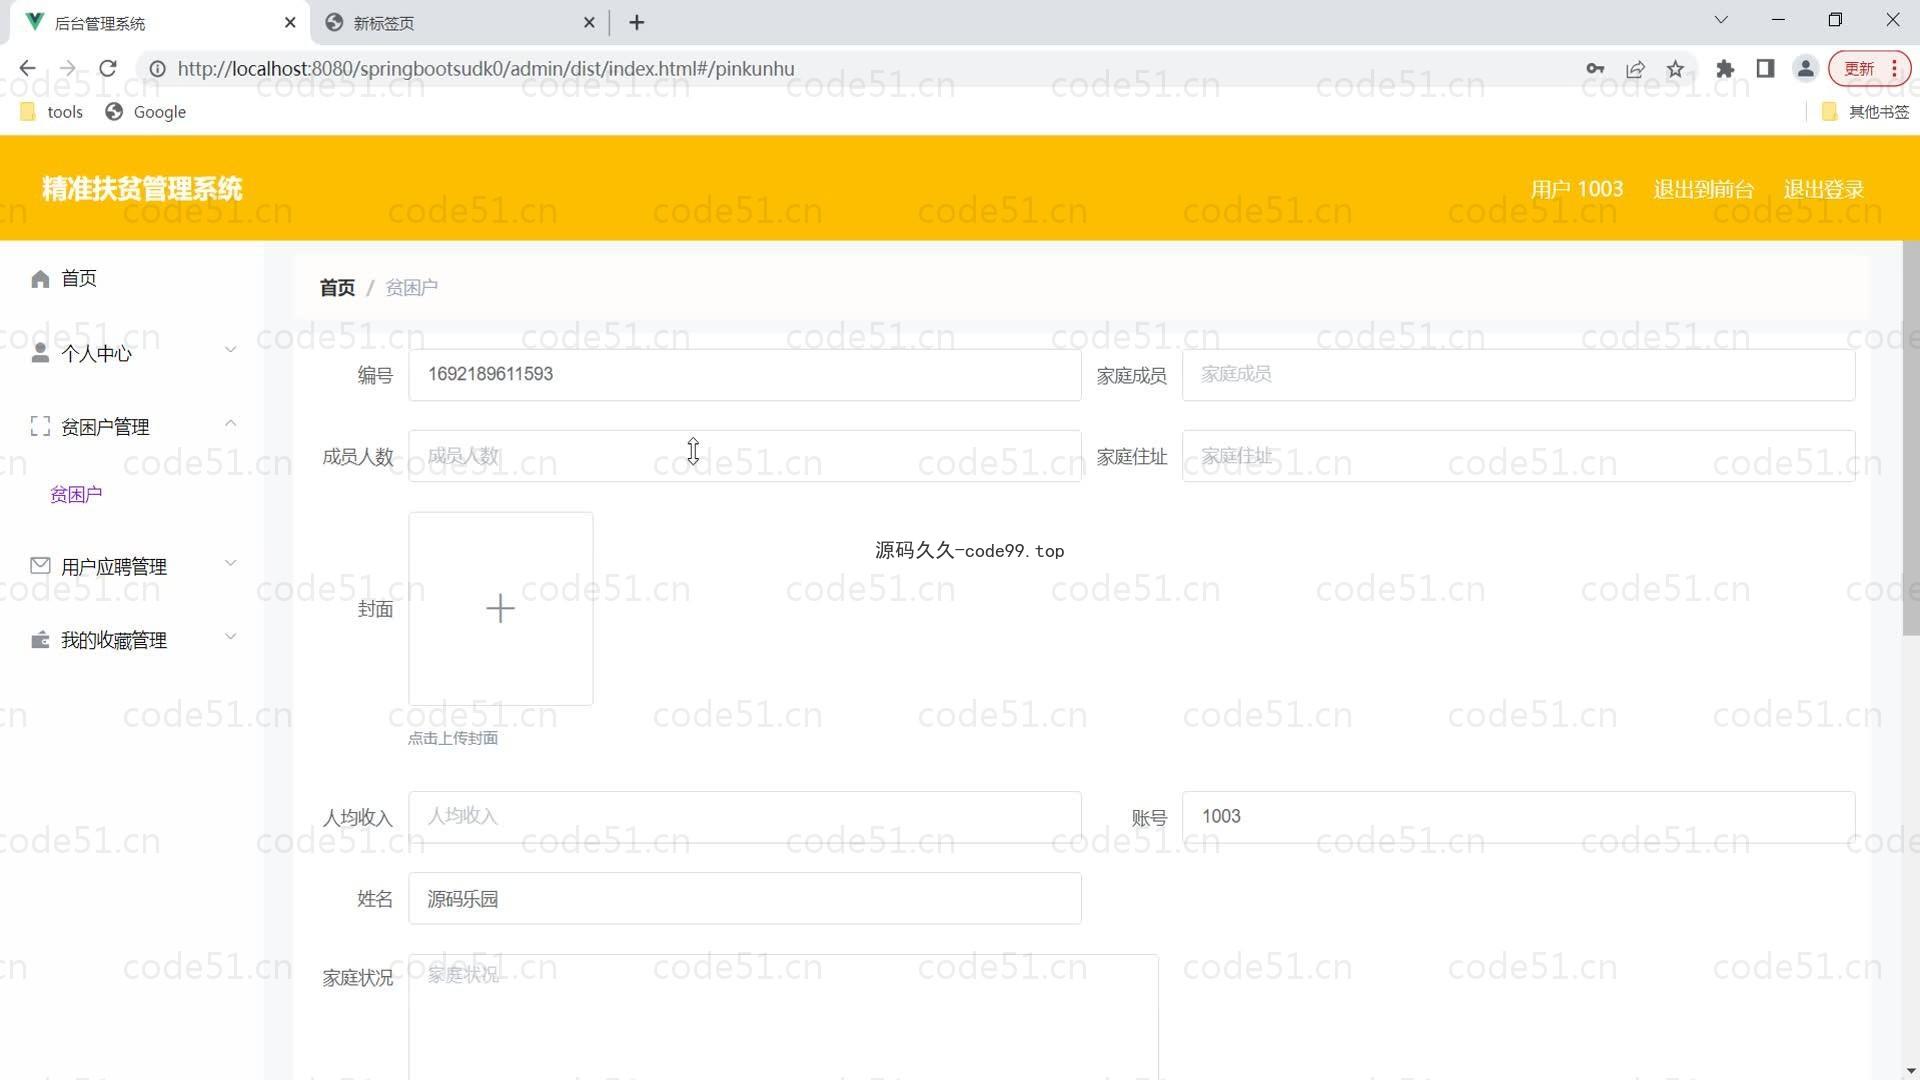This screenshot has height=1080, width=1920.
Task: Click the 首页 breadcrumb link
Action: [x=337, y=288]
